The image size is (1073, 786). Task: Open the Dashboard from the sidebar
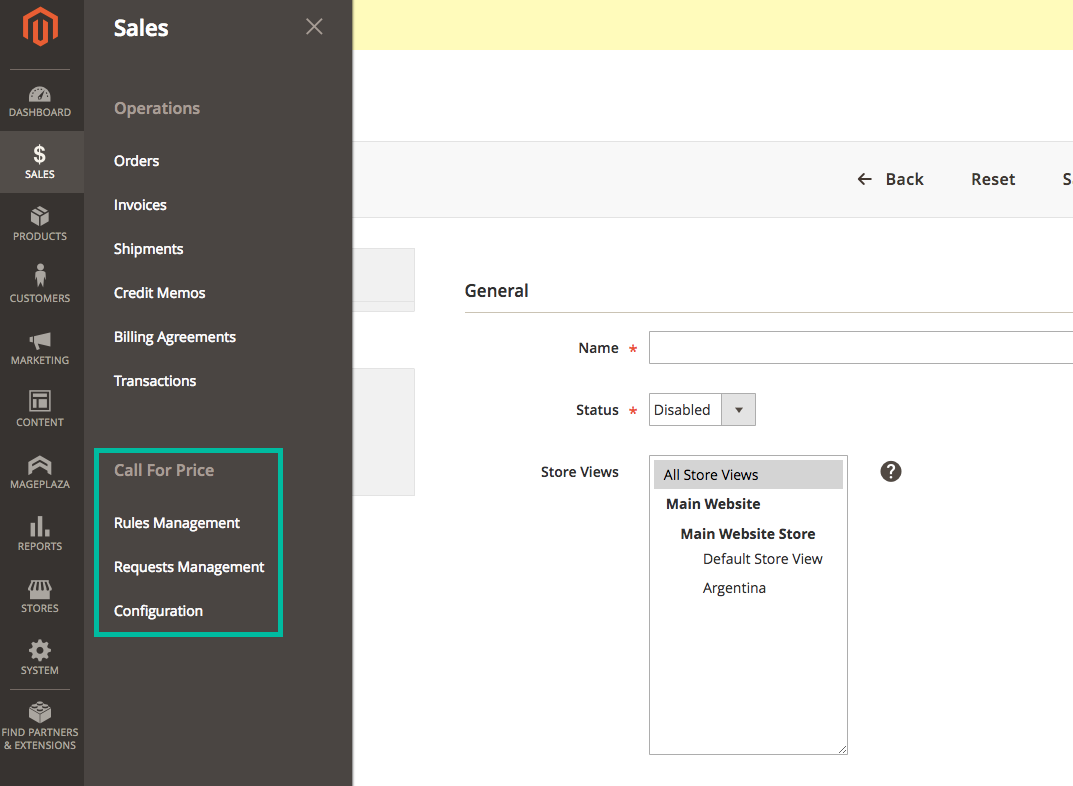40,100
